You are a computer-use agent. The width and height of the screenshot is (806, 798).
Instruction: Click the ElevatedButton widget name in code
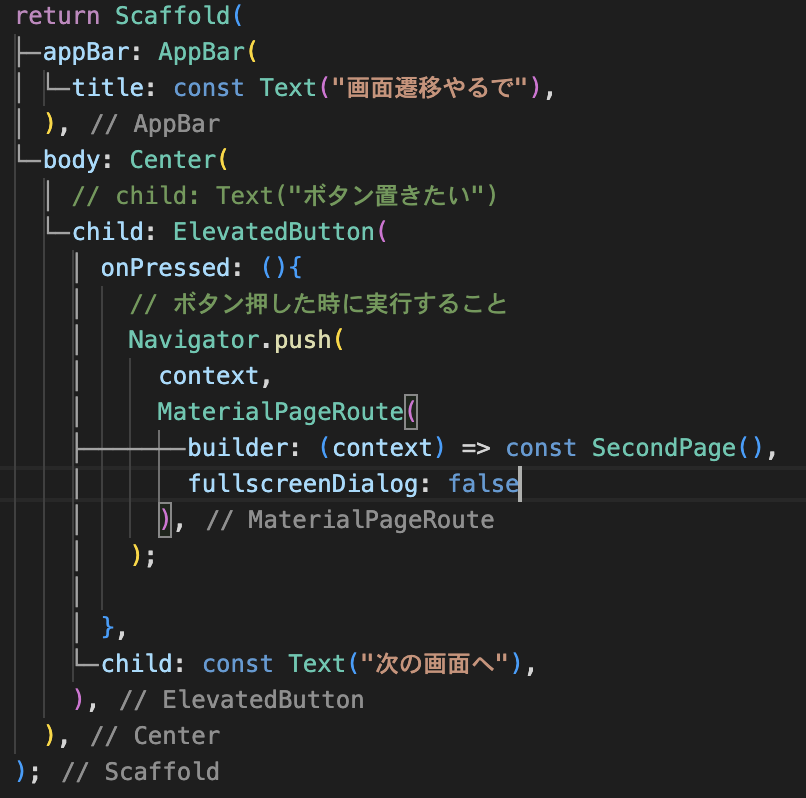[x=272, y=232]
